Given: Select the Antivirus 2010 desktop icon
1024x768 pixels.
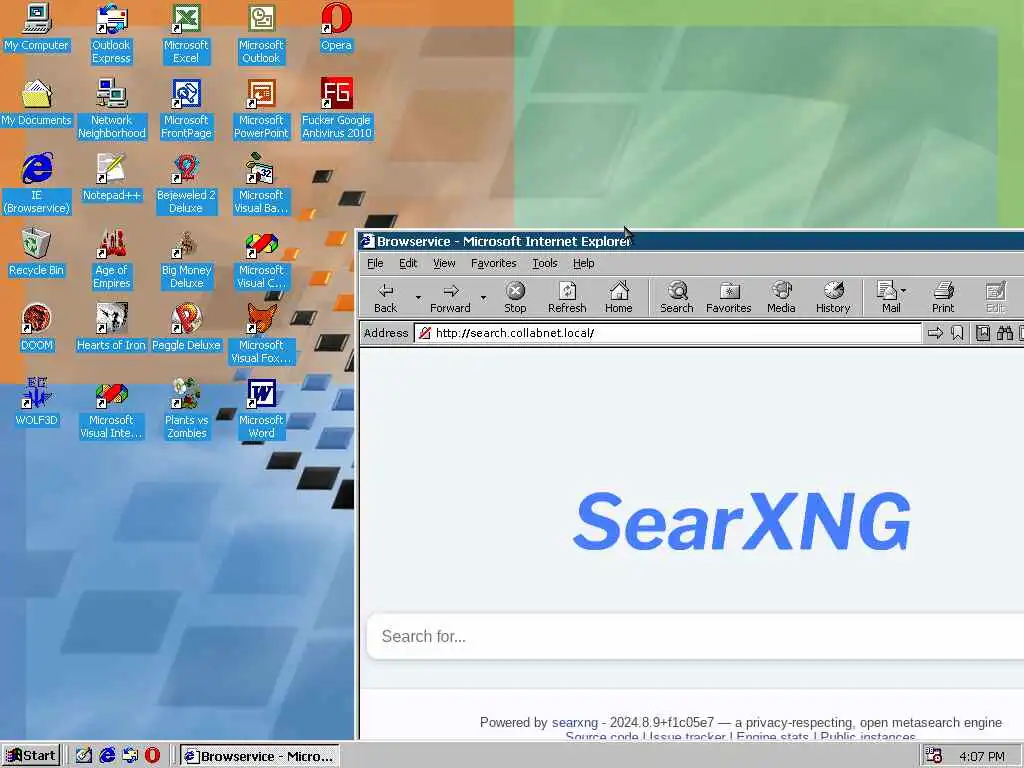Looking at the screenshot, I should click(336, 109).
